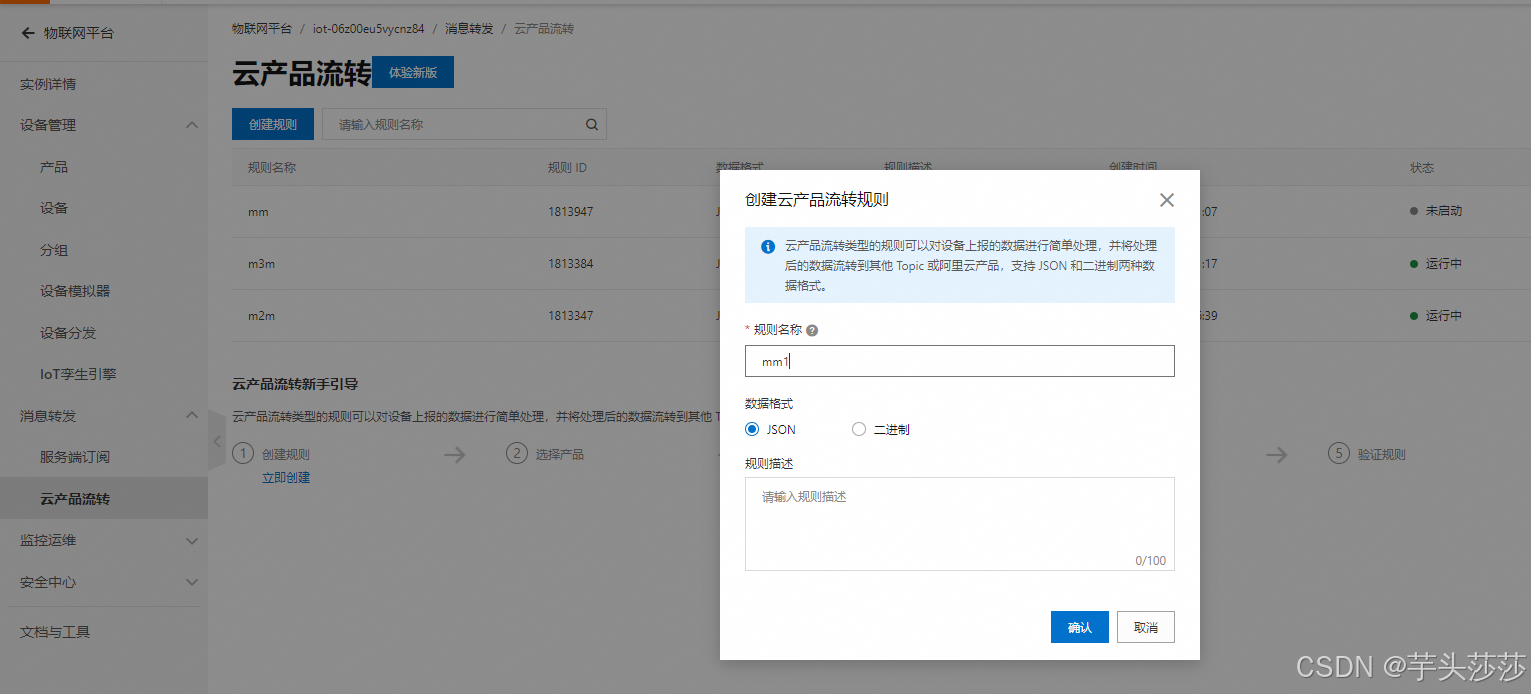
Task: Select the 二进制 data format radio
Action: (x=859, y=429)
